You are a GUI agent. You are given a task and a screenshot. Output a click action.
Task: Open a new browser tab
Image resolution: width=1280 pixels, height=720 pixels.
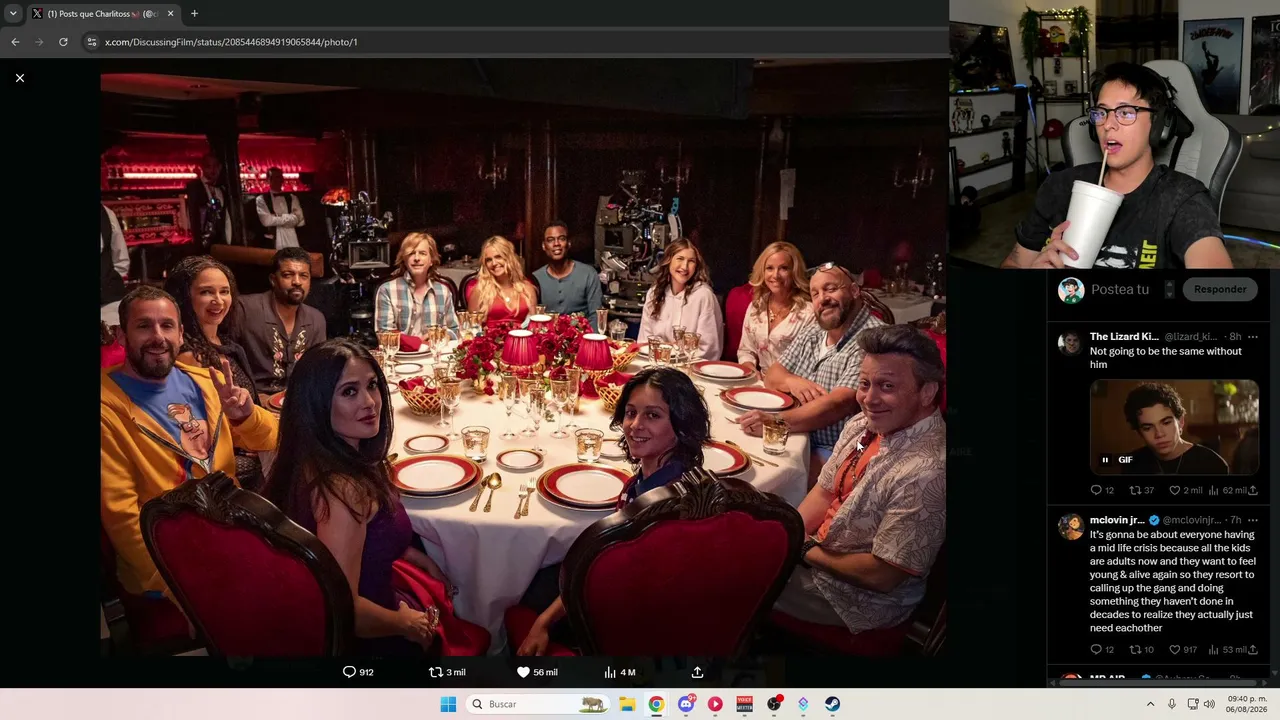194,14
